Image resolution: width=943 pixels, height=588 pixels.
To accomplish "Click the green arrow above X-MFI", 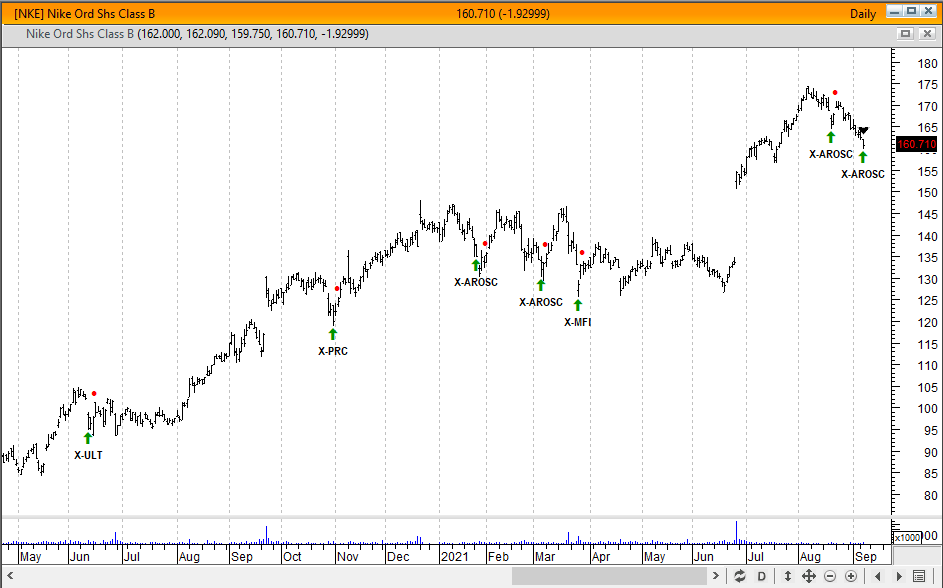I will point(577,305).
